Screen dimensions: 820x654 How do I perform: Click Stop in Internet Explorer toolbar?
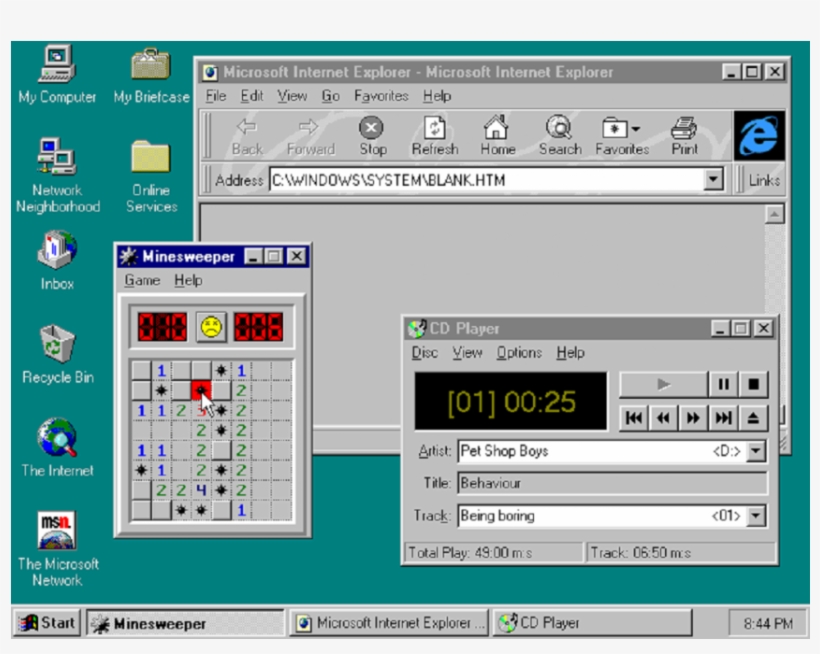click(x=372, y=136)
